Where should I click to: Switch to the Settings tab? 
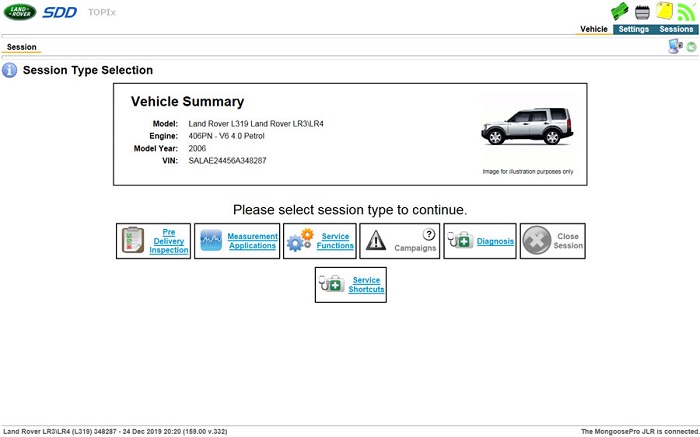(633, 29)
